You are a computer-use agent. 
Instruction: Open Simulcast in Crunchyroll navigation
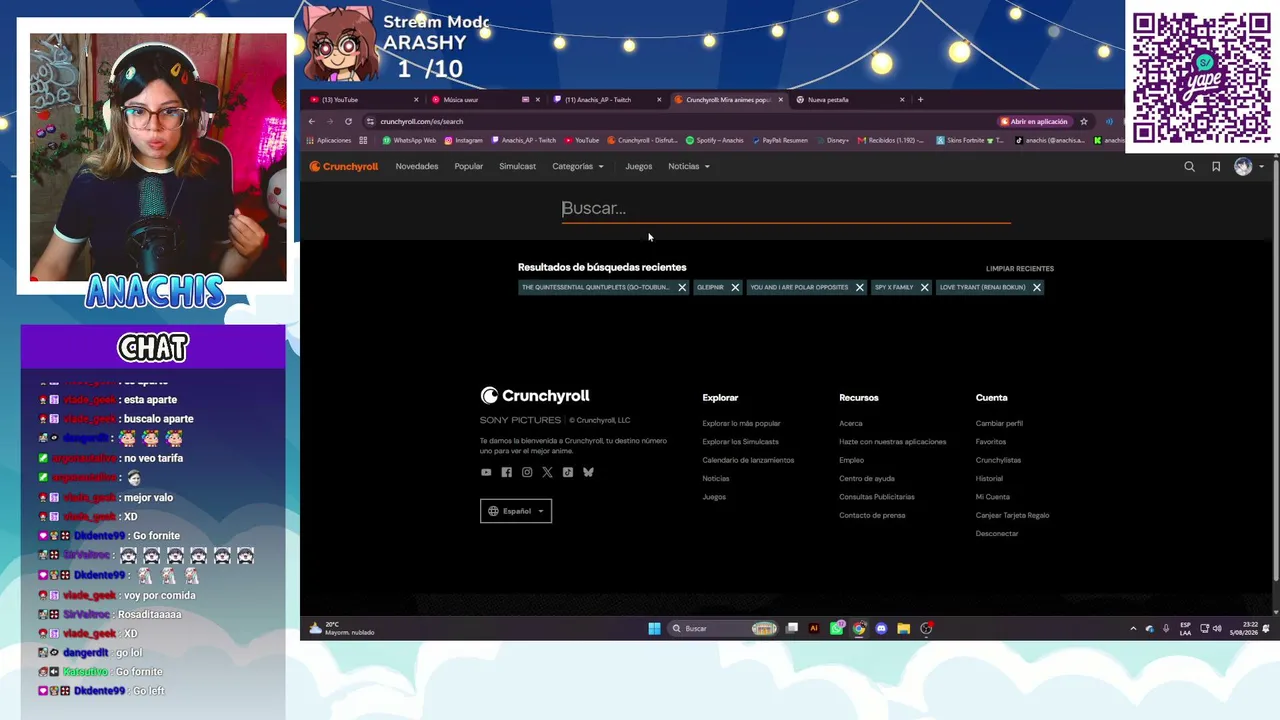518,167
